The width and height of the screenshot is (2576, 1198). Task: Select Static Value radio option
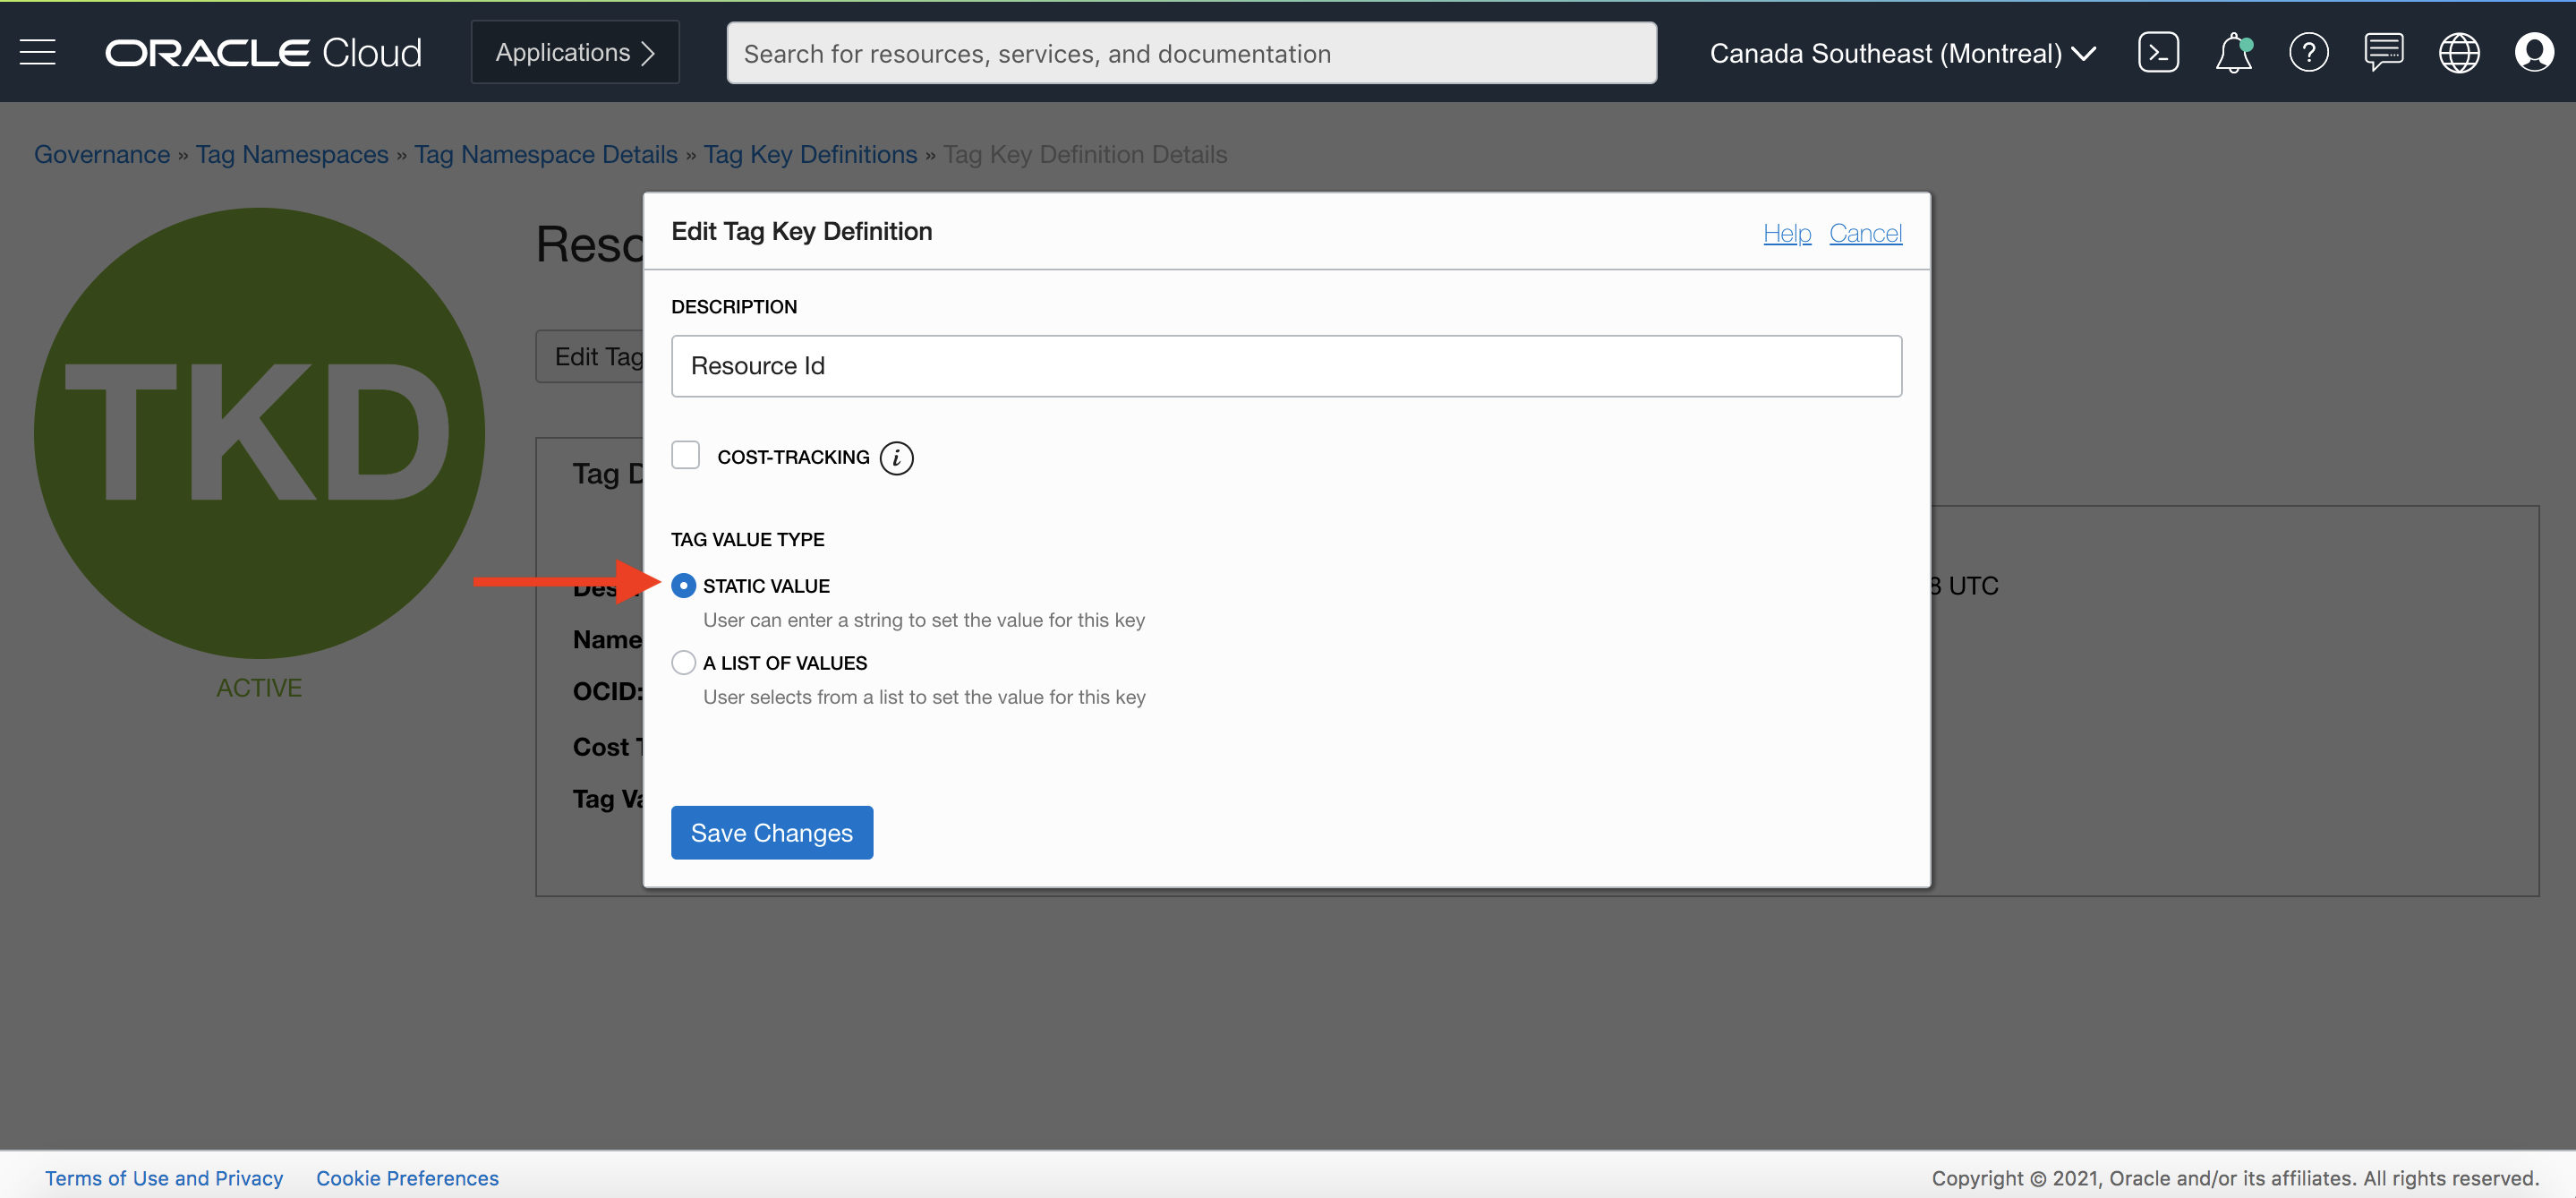(683, 586)
